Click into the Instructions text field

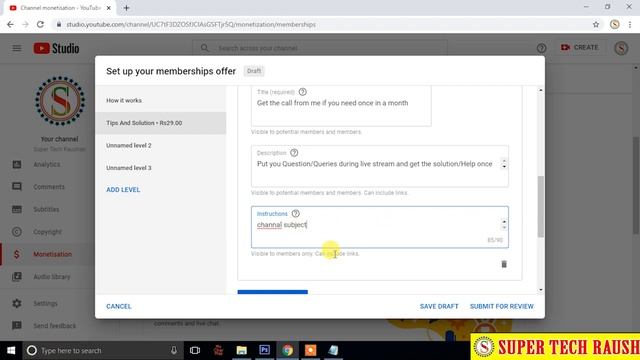[x=380, y=227]
